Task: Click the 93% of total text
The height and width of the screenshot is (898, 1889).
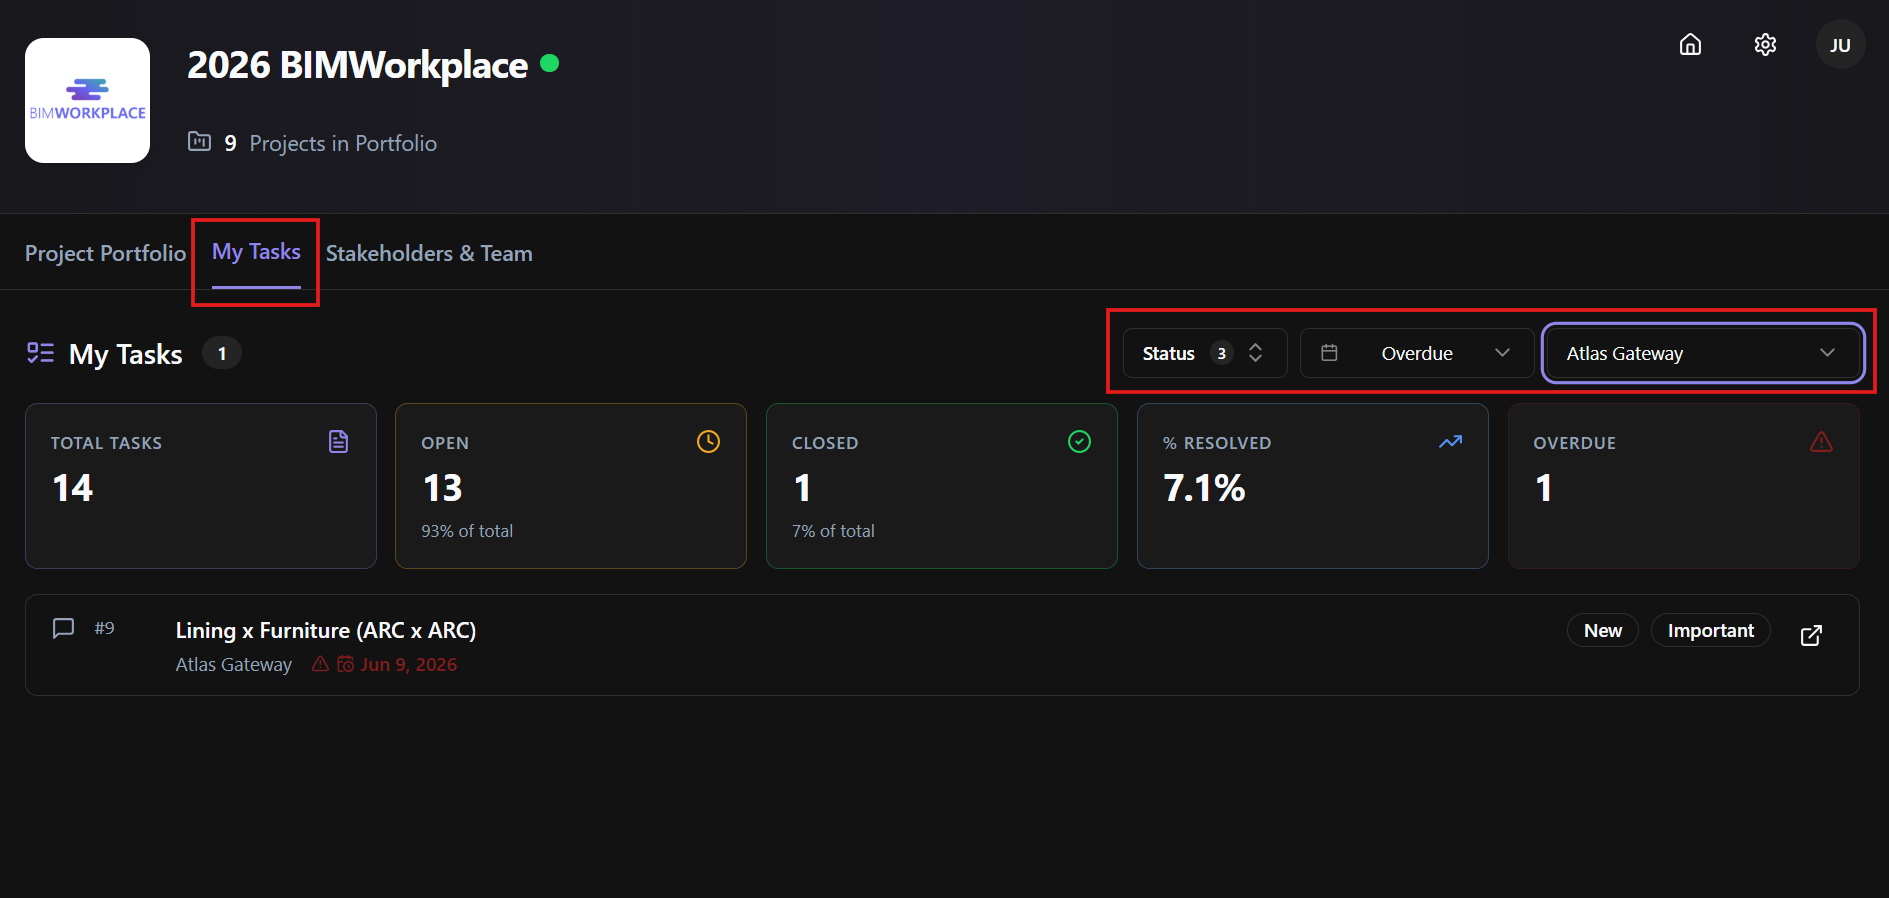Action: click(x=467, y=531)
